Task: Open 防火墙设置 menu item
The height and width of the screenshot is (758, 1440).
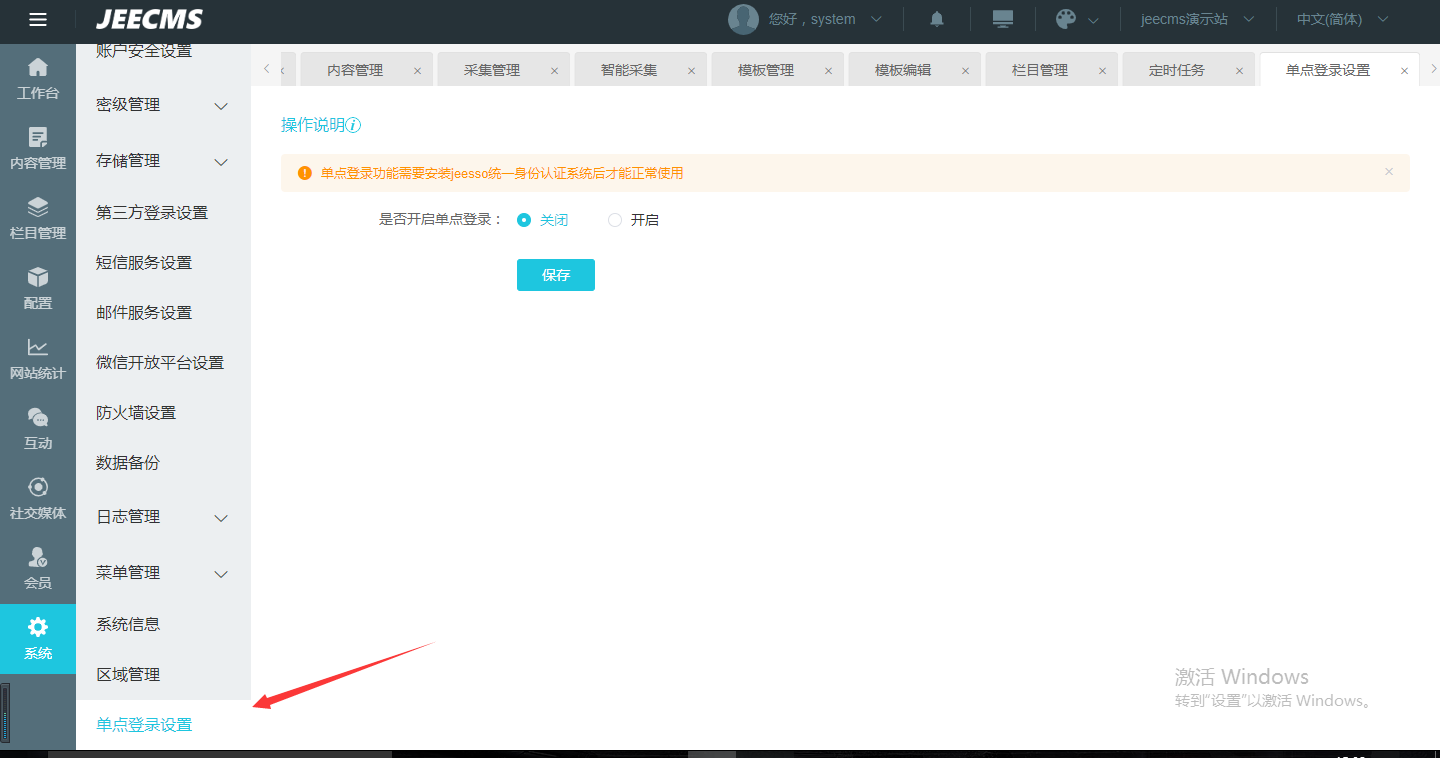Action: [x=136, y=412]
